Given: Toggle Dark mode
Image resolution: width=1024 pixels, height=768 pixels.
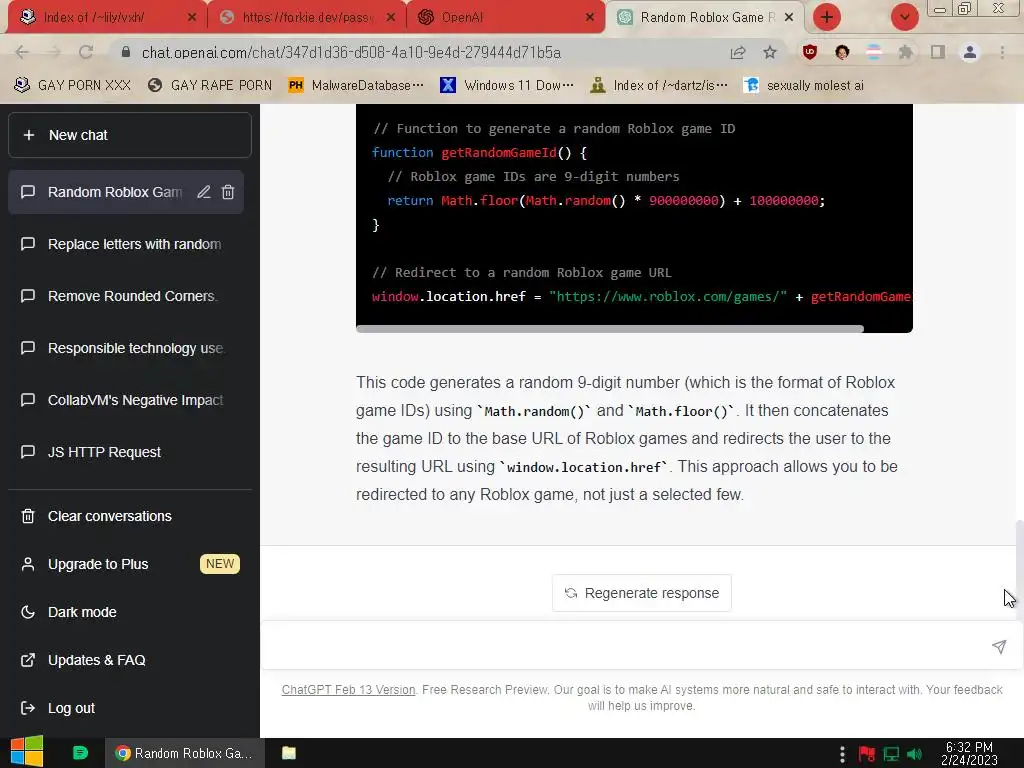Looking at the screenshot, I should click(129, 612).
